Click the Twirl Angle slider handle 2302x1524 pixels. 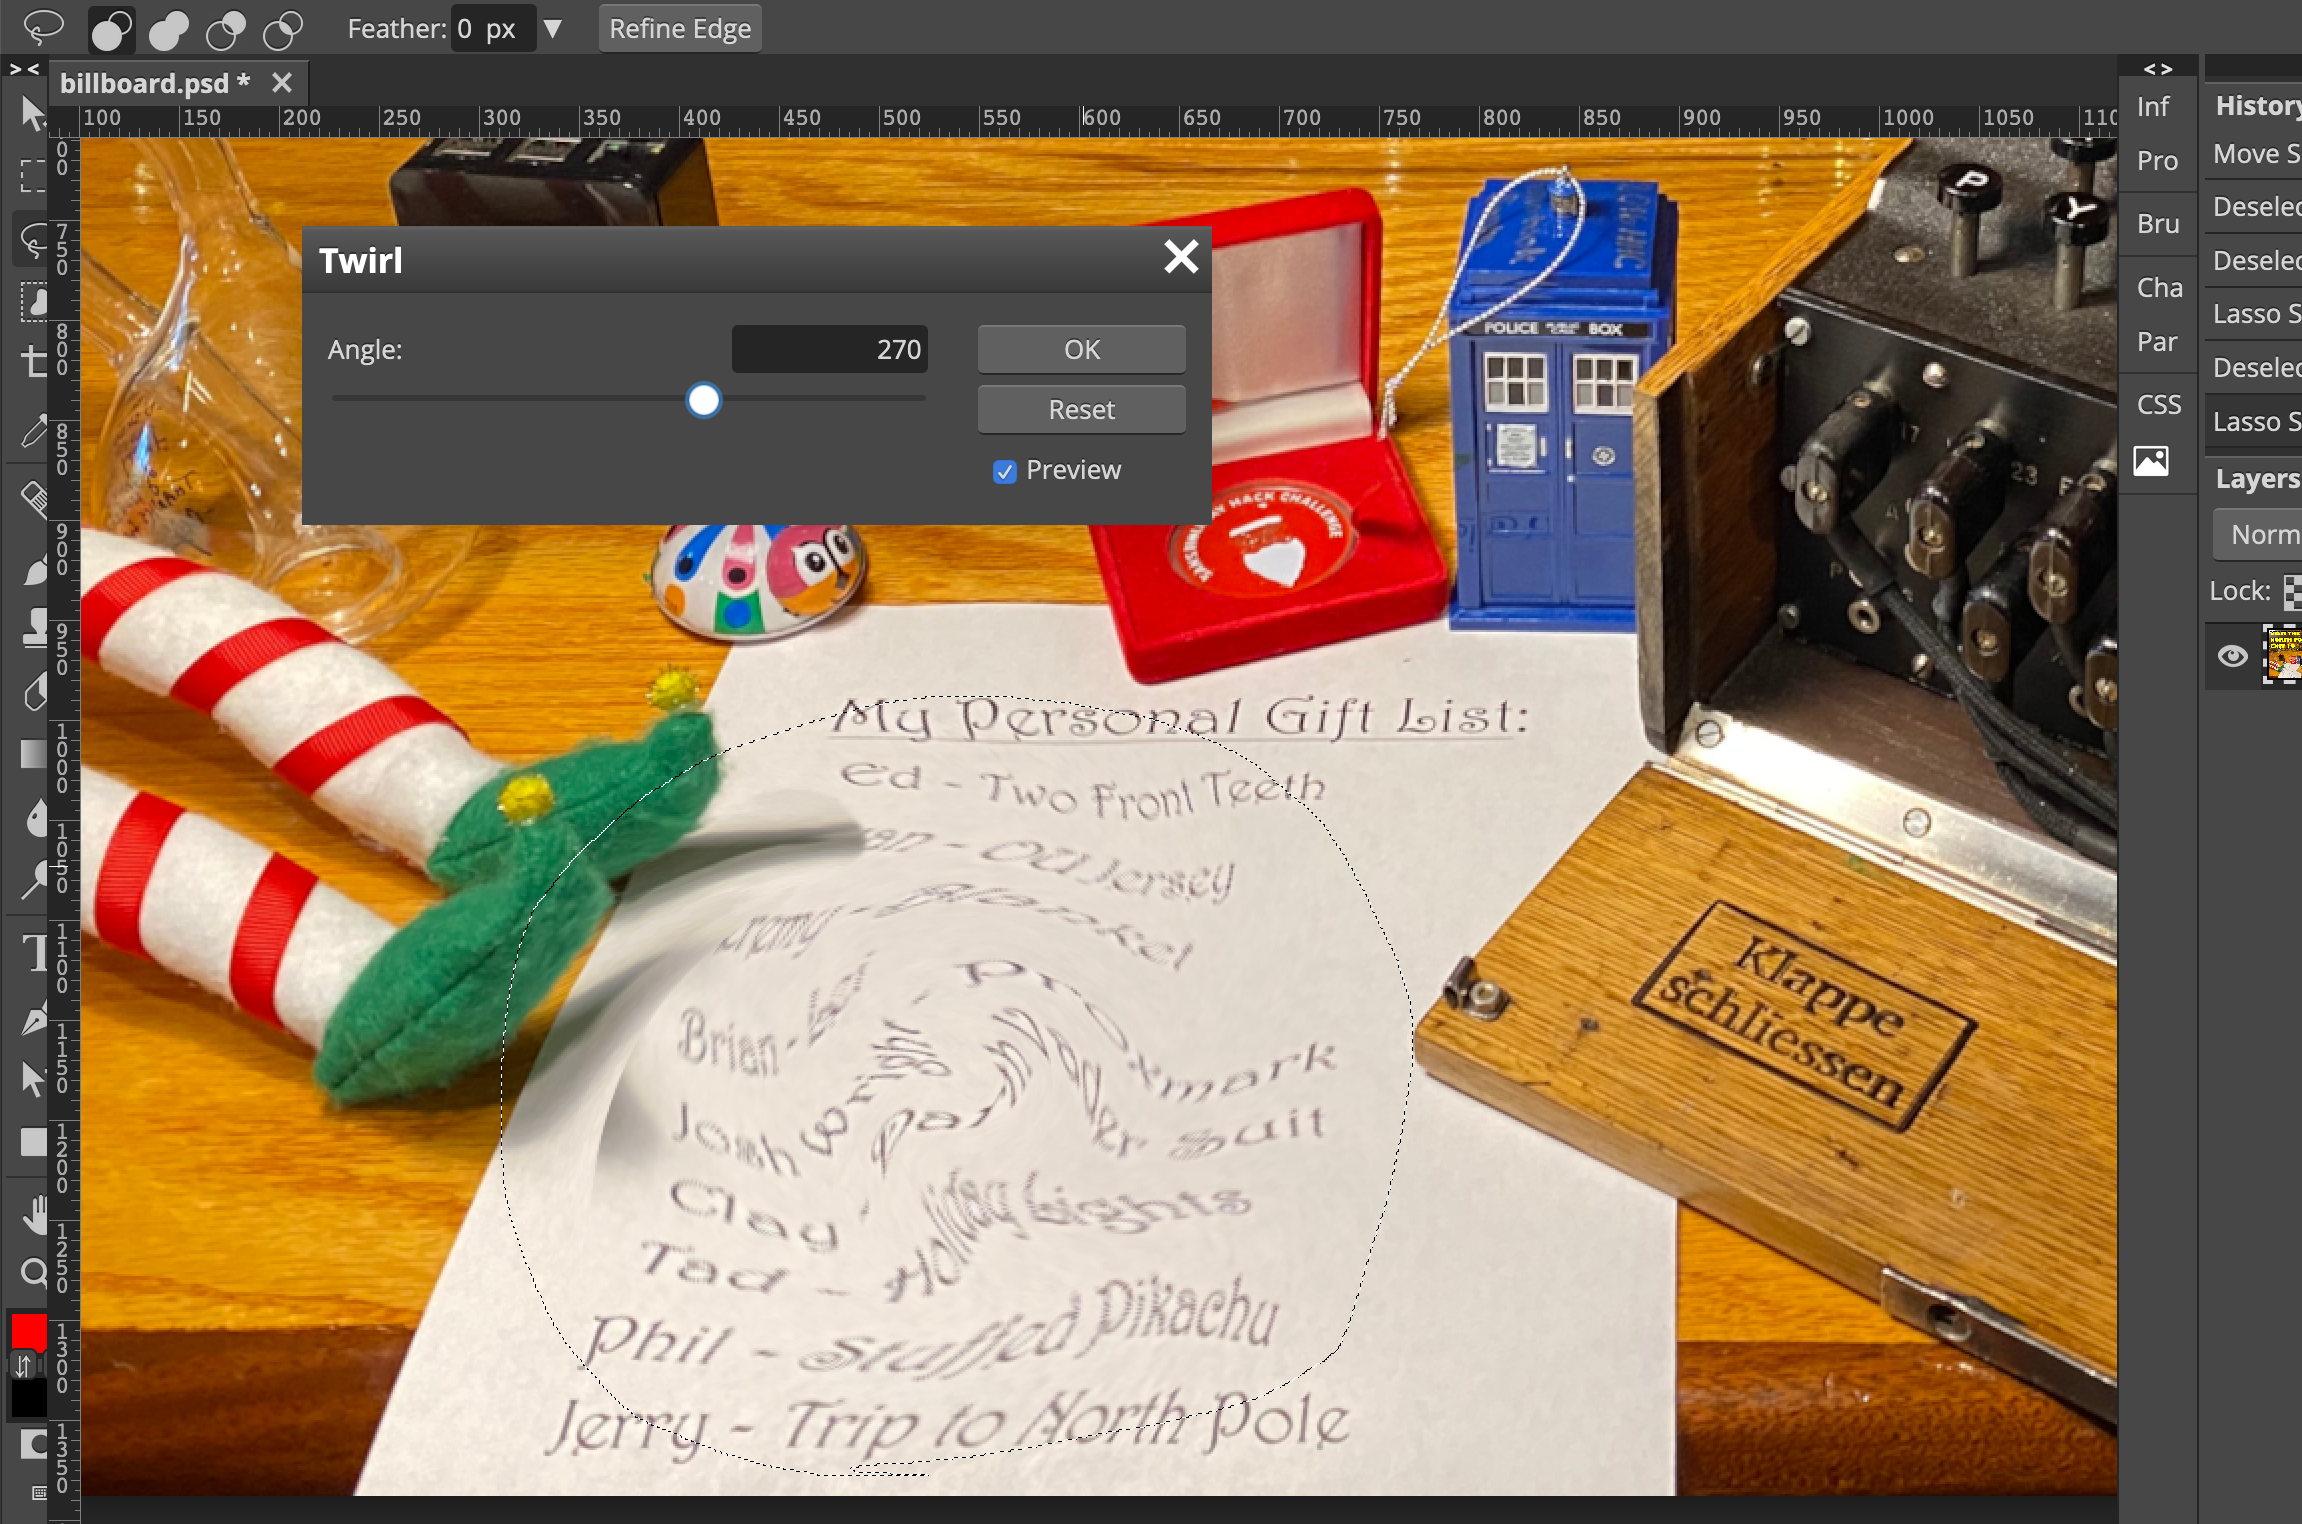click(704, 400)
